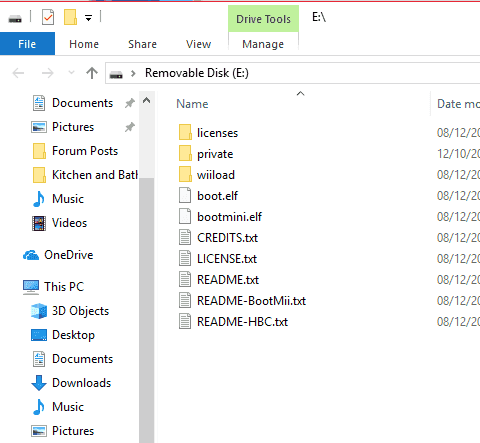Click the Back navigation arrow
This screenshot has width=480, height=443.
coord(18,73)
